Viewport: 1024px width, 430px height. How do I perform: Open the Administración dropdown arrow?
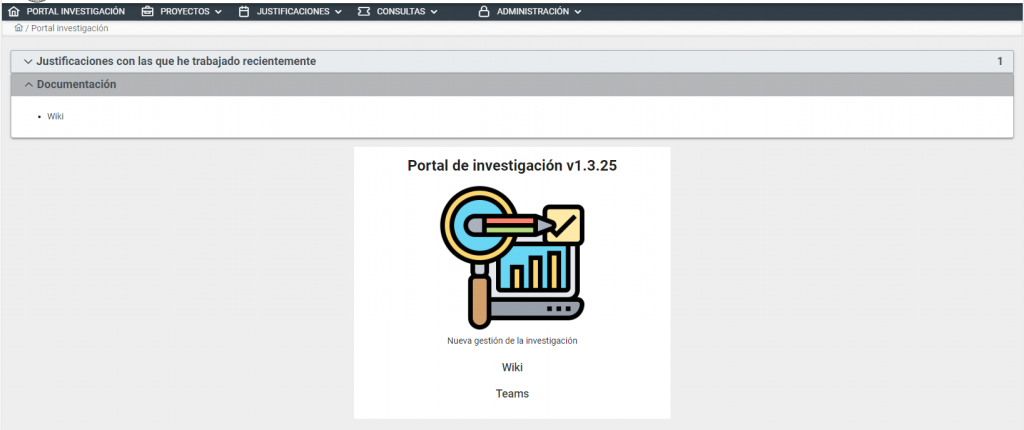578,12
